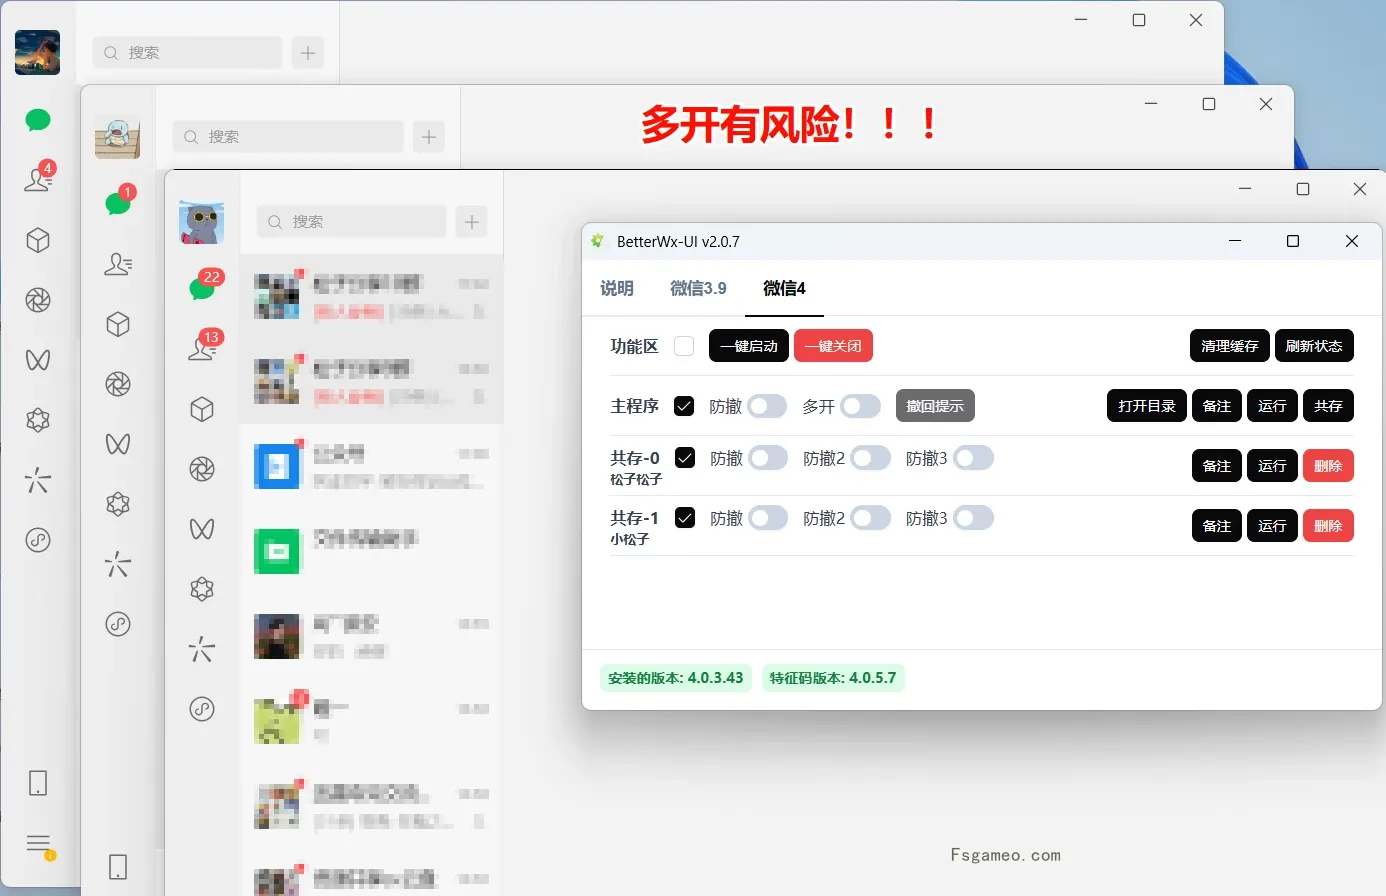
Task: Open Channels butterfly icon in rearmost WeChat window
Action: point(38,360)
